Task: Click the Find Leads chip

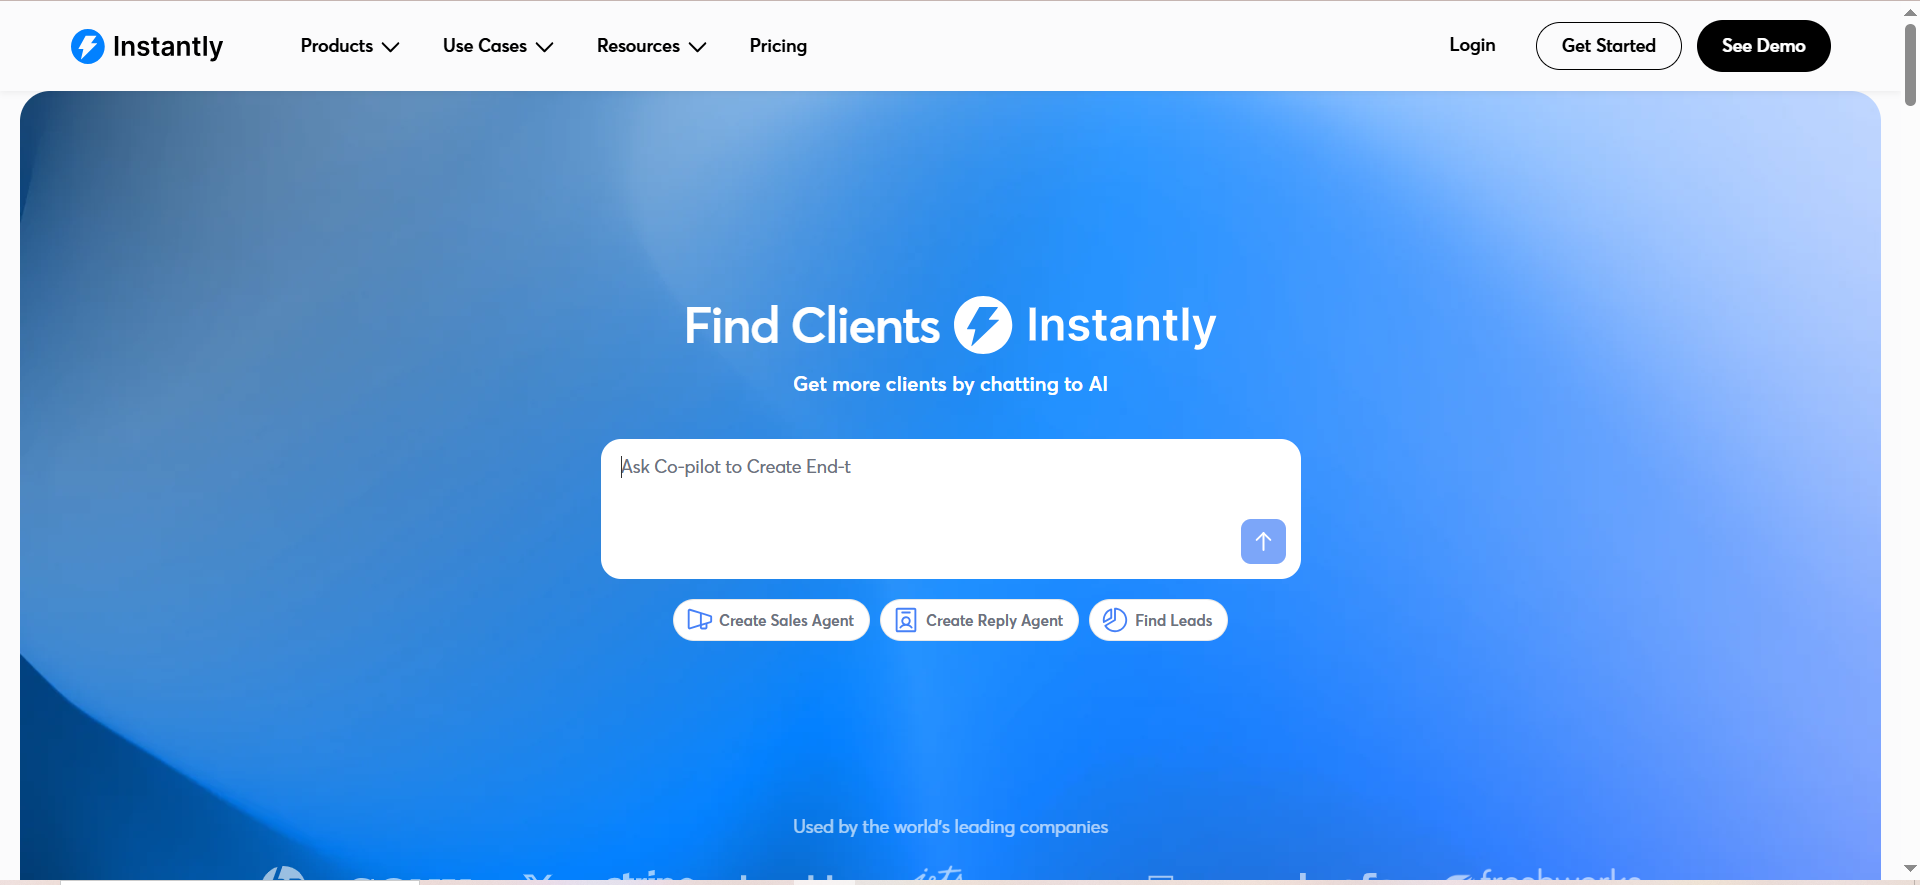Action: click(x=1158, y=620)
